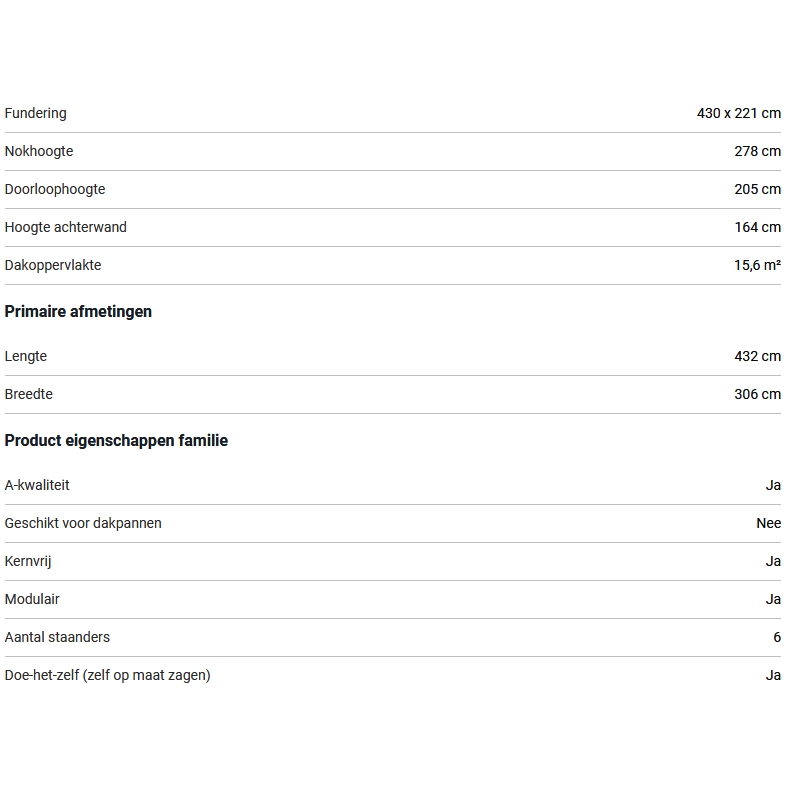This screenshot has height=794, width=794.
Task: Click the Doorloophoogte label
Action: (55, 190)
